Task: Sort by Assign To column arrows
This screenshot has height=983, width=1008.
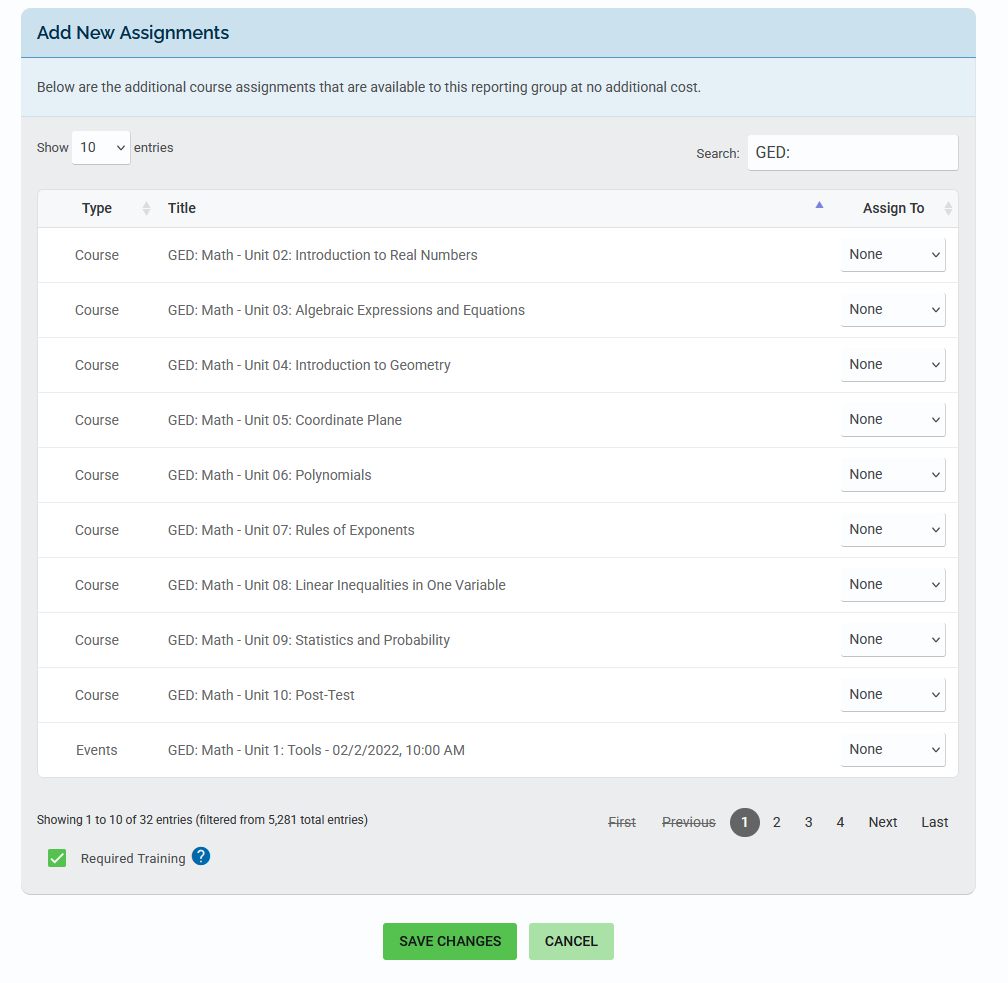Action: click(948, 208)
